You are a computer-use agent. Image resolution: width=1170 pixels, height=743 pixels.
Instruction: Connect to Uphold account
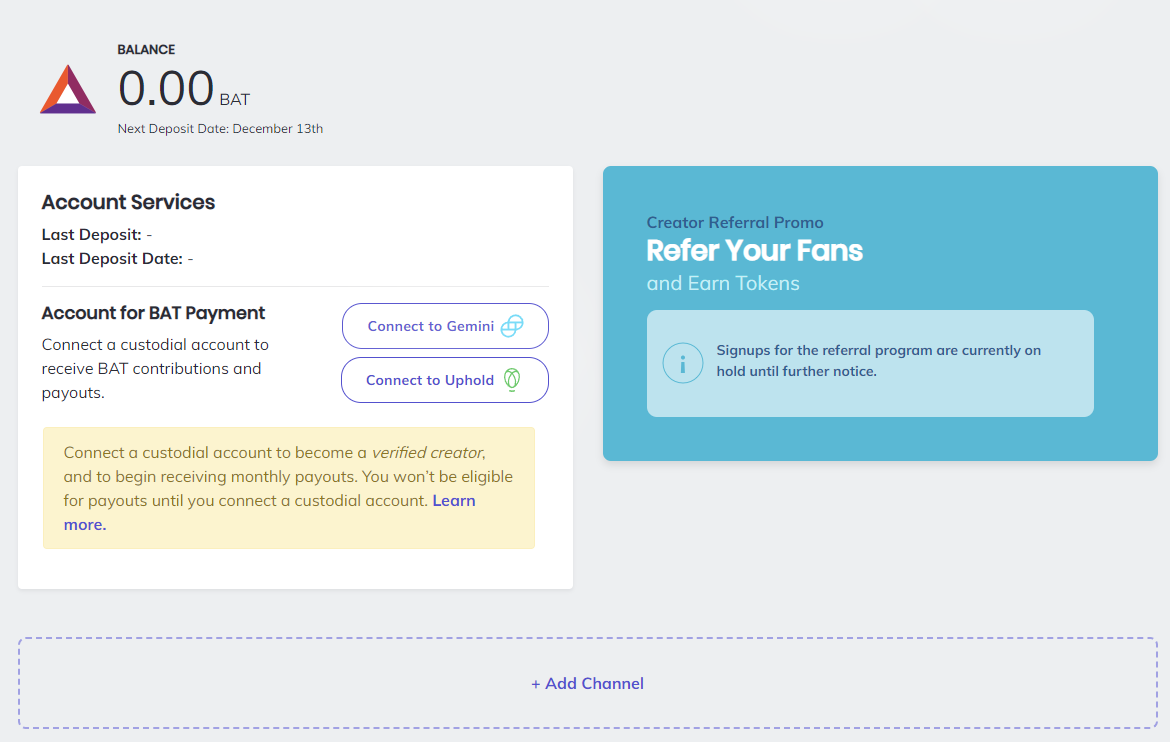coord(445,380)
